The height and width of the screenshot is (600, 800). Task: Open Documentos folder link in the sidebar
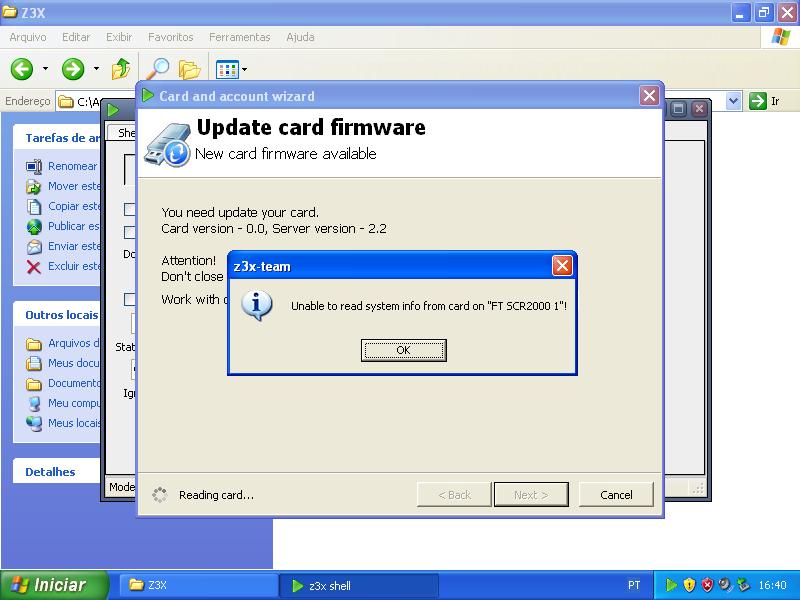coord(74,383)
